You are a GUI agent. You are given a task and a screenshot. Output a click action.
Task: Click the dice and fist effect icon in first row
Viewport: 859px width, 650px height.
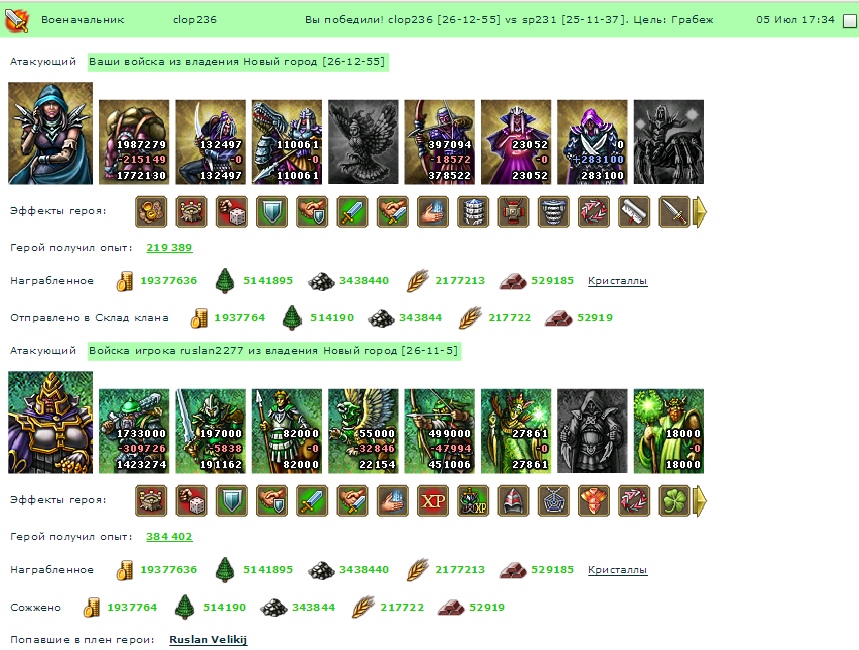(232, 212)
